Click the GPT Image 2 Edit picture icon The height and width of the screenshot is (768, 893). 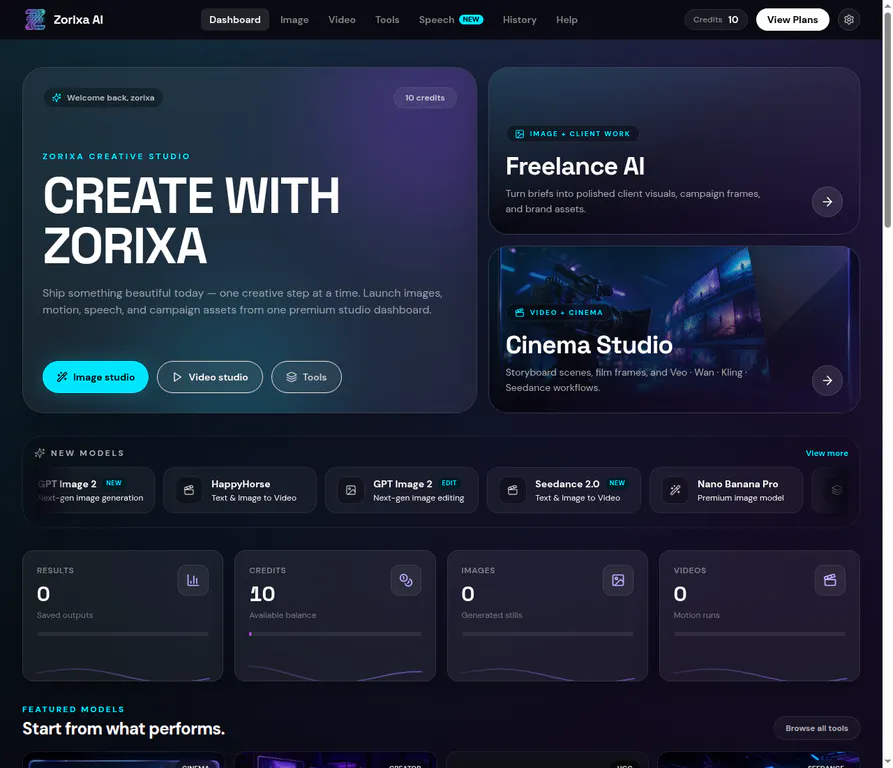(351, 490)
